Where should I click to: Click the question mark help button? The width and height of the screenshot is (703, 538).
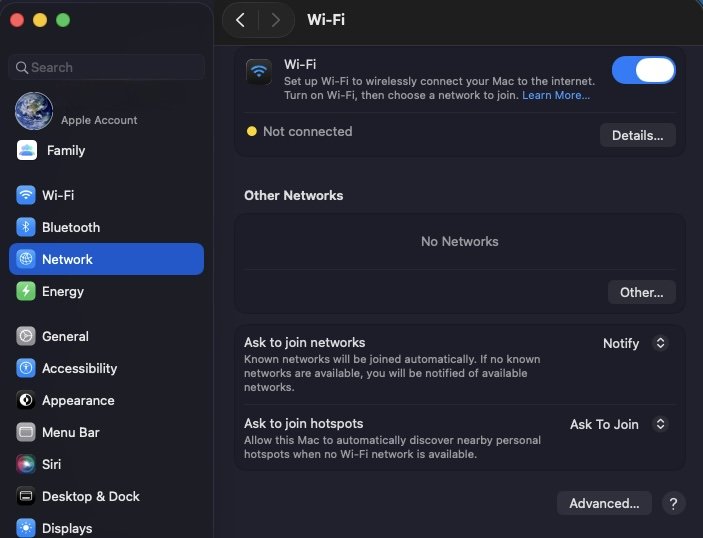673,503
